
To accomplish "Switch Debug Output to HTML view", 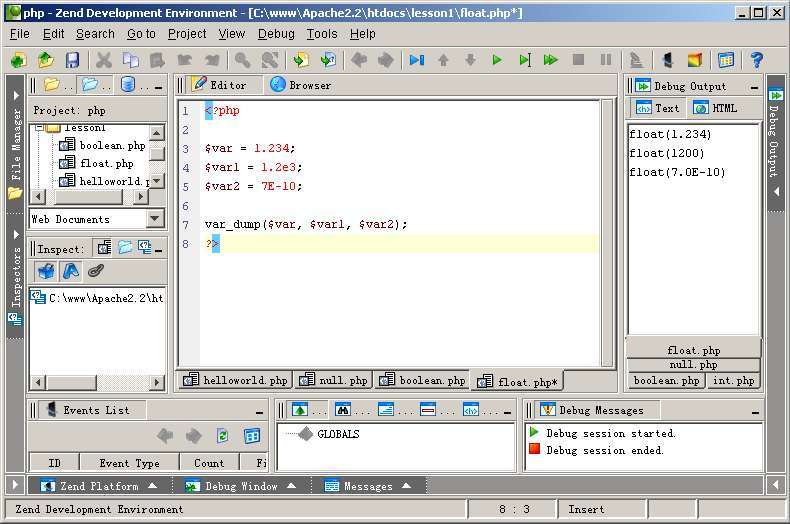I will (715, 108).
